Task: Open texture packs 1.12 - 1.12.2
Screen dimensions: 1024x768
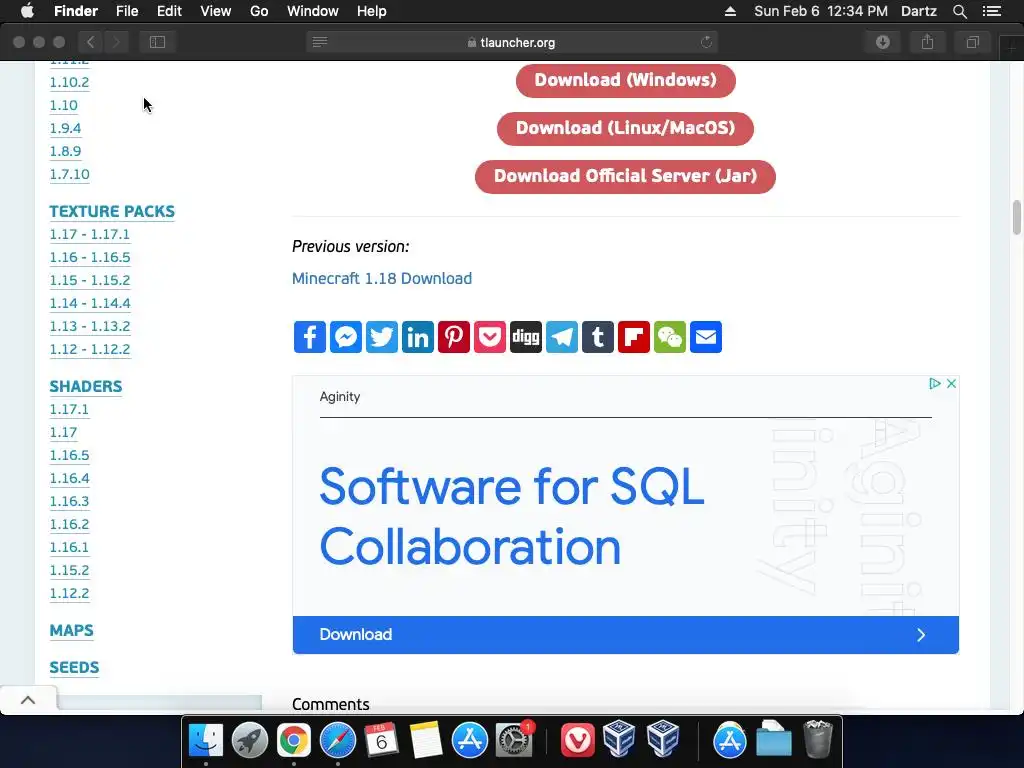Action: pos(90,349)
